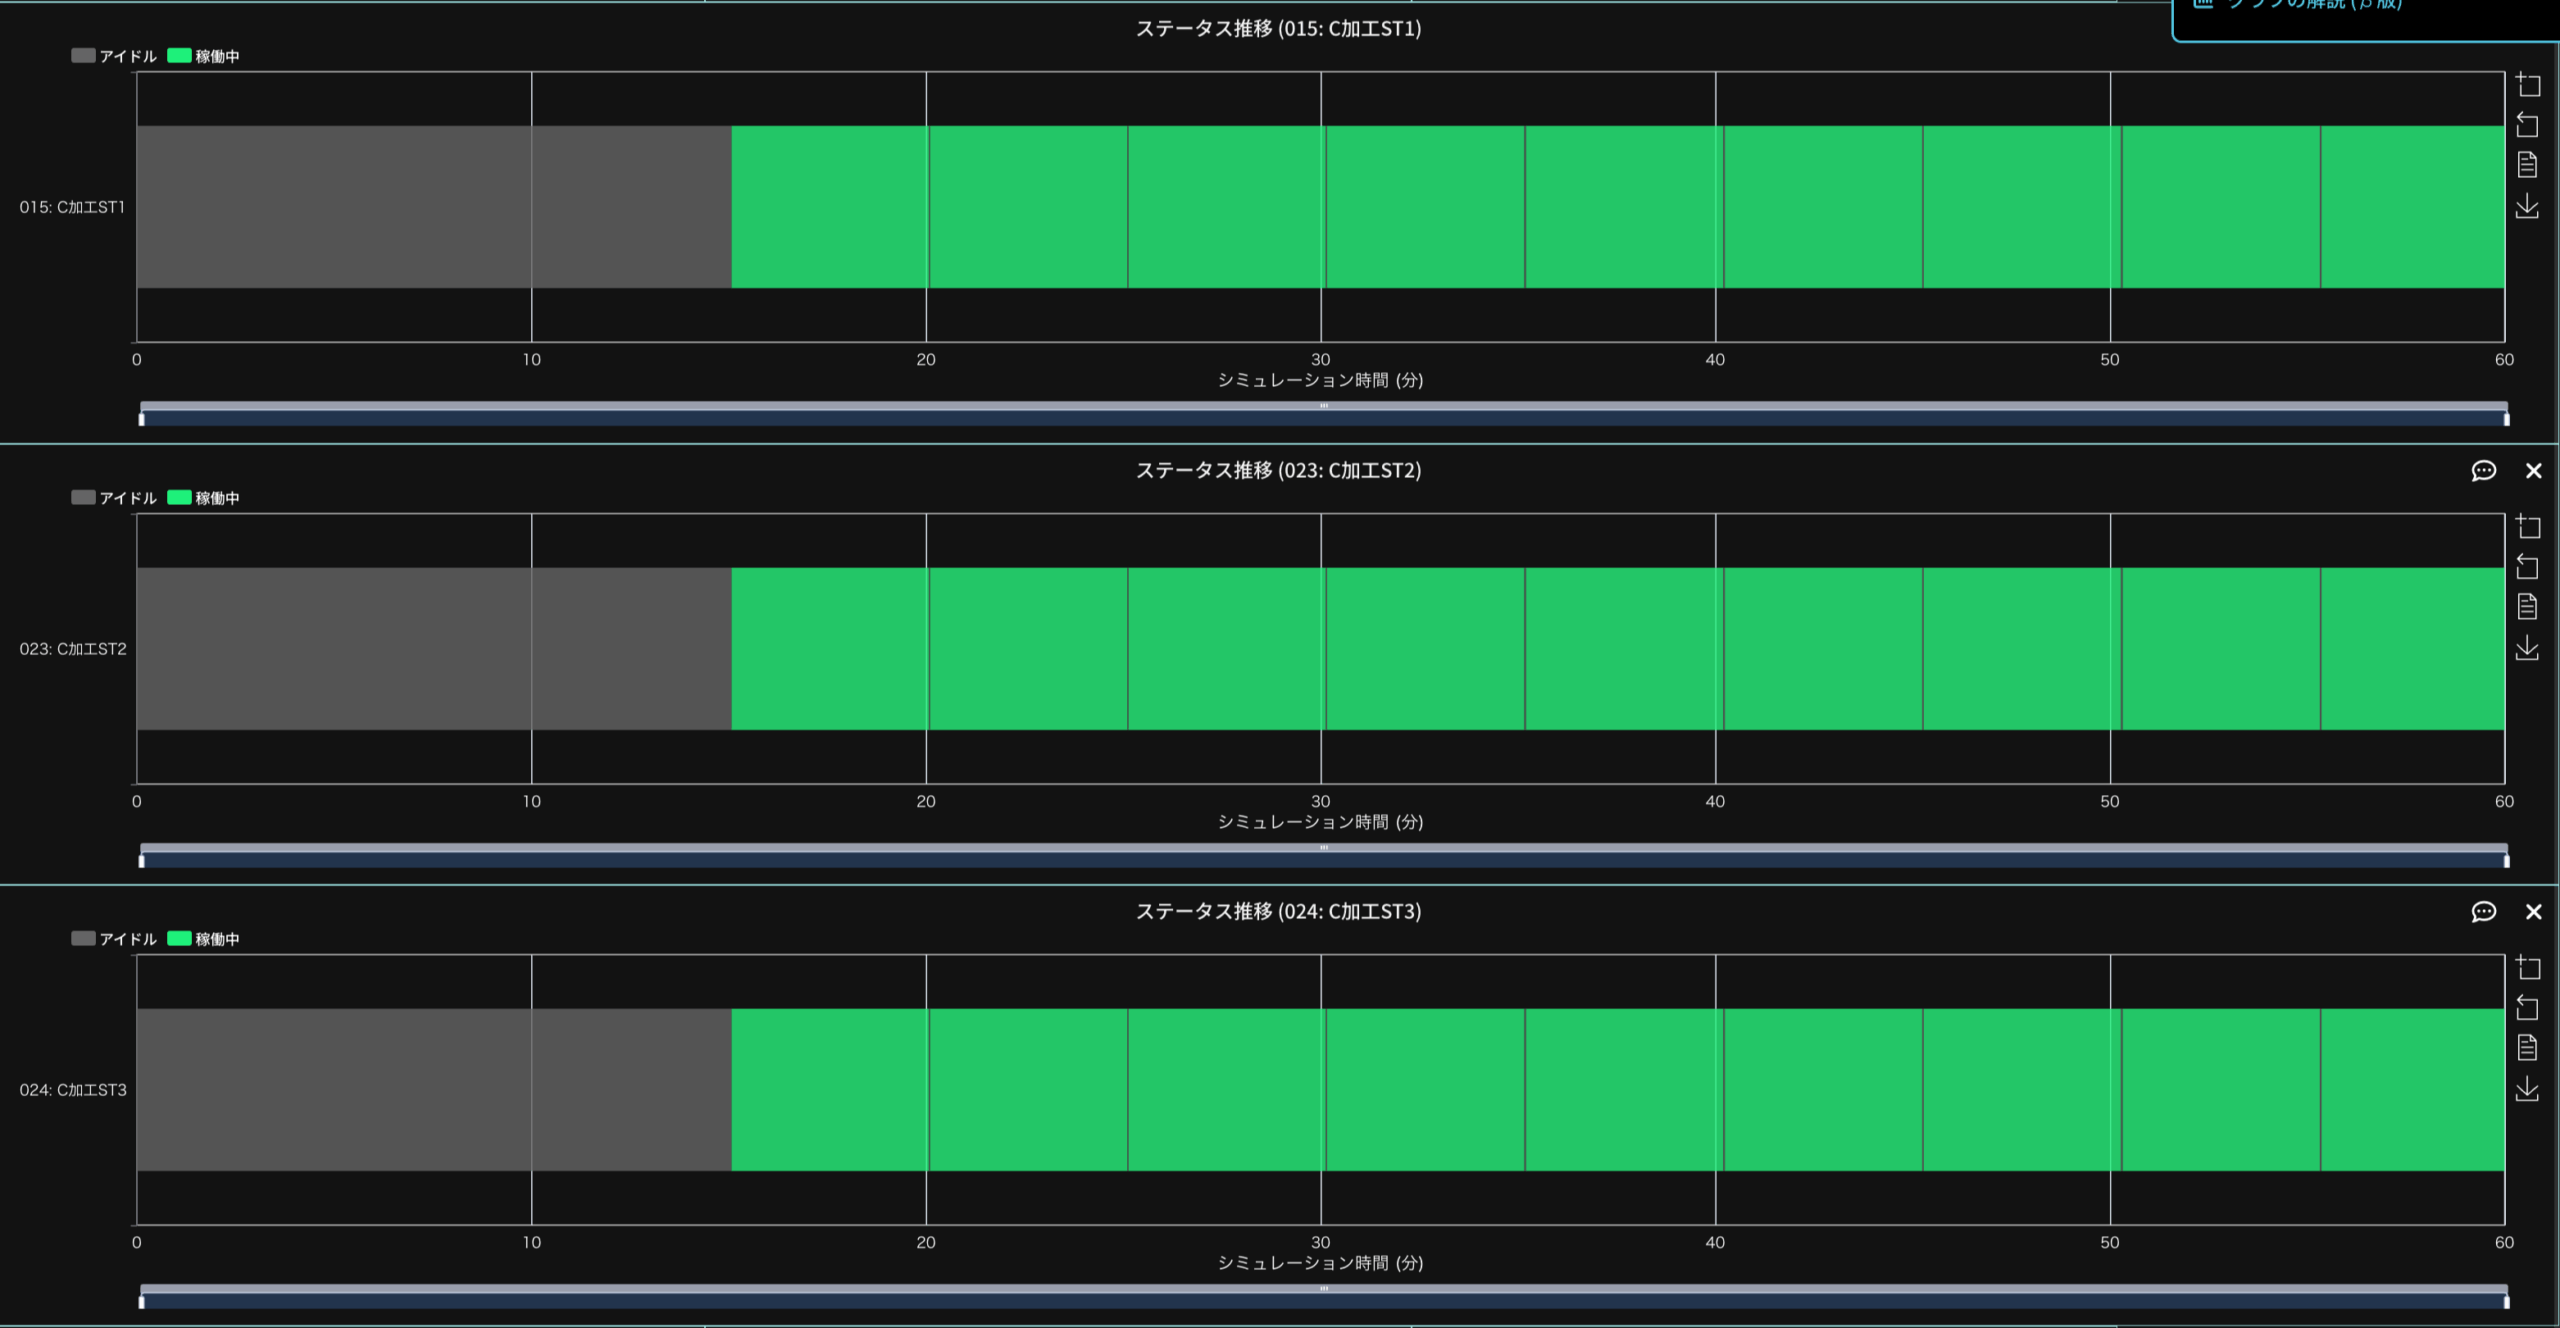Download the C加工ST3 chart as image

point(2528,1089)
